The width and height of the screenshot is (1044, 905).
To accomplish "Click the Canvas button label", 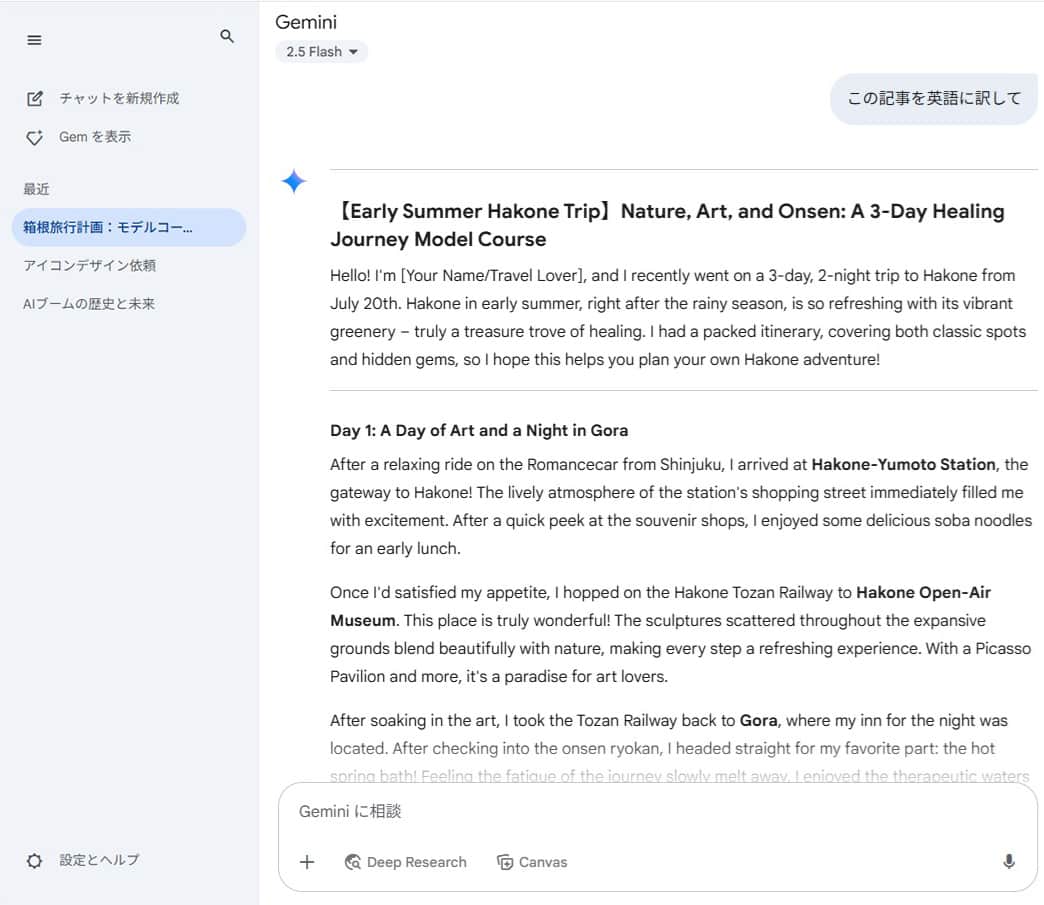I will point(543,862).
